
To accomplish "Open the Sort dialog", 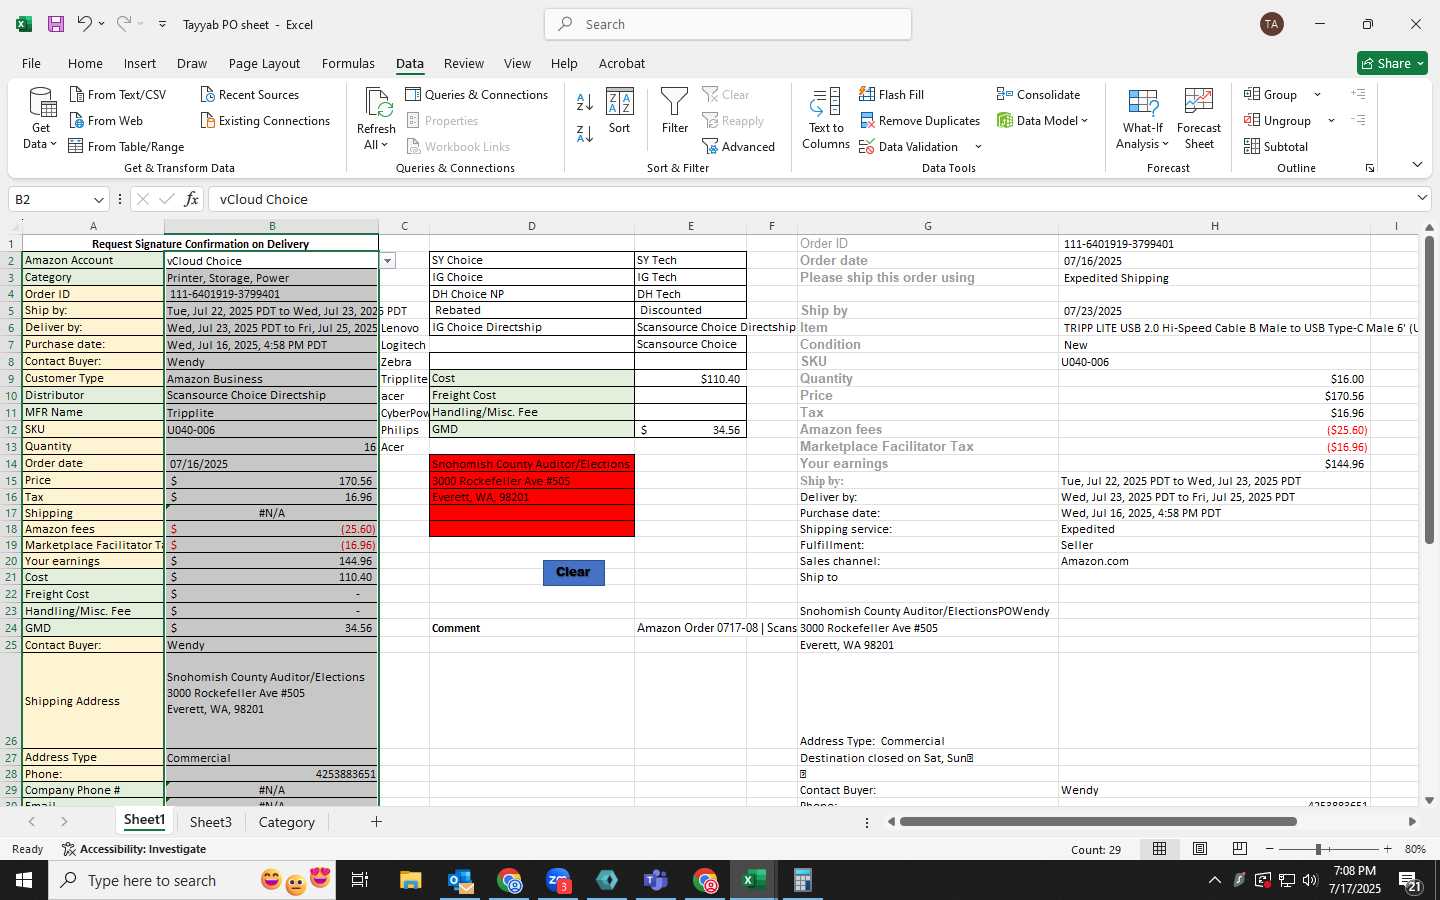I will click(x=620, y=111).
